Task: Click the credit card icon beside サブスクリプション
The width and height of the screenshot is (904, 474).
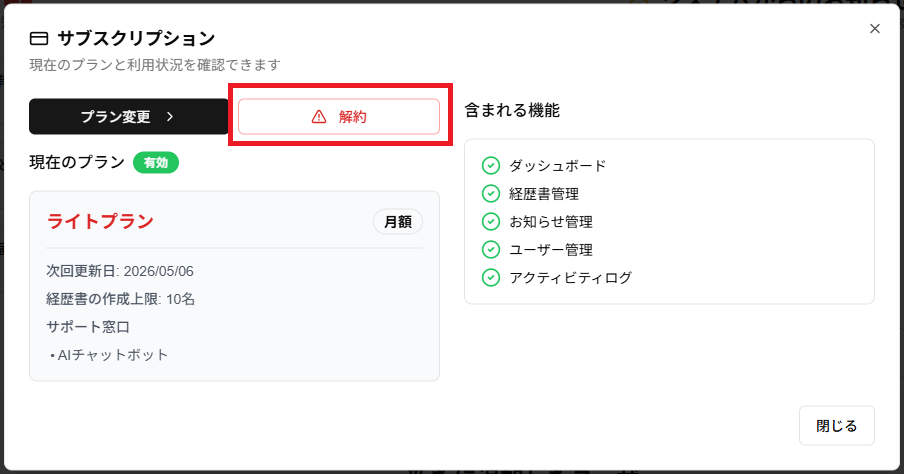Action: [39, 39]
